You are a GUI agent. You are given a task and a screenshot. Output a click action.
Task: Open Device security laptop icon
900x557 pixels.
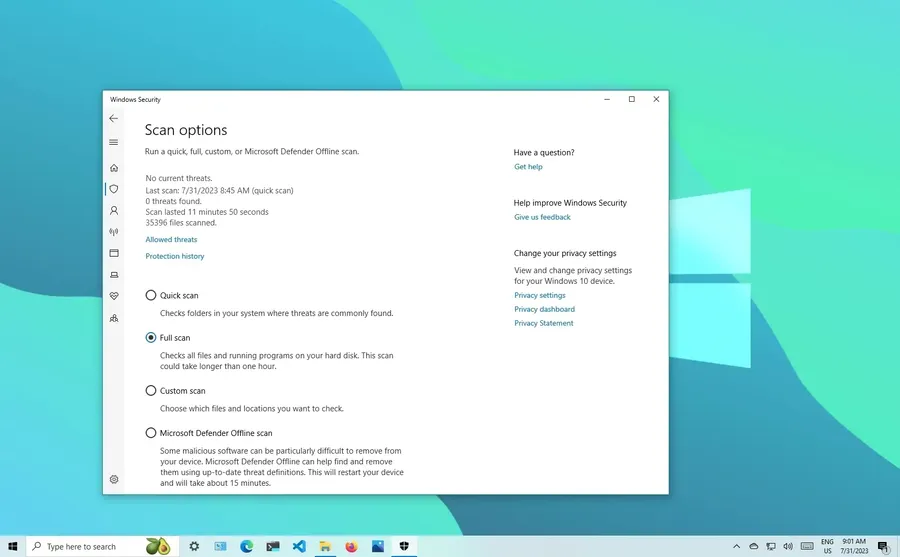[114, 275]
